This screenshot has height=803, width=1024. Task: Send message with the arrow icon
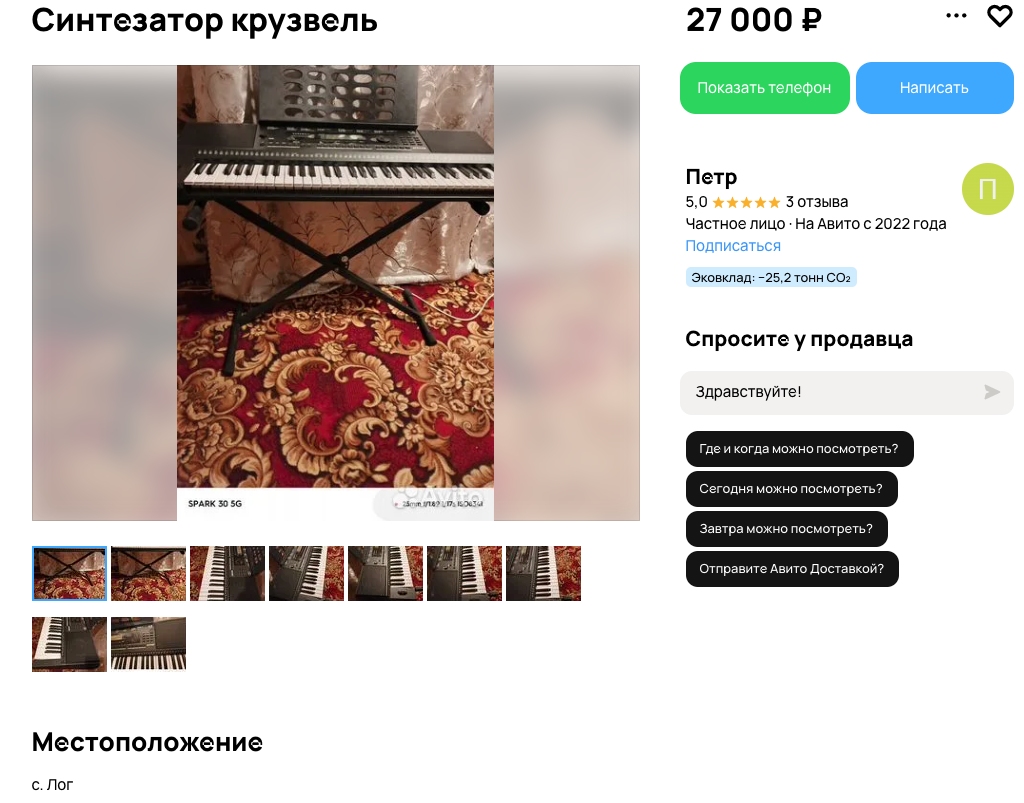992,392
